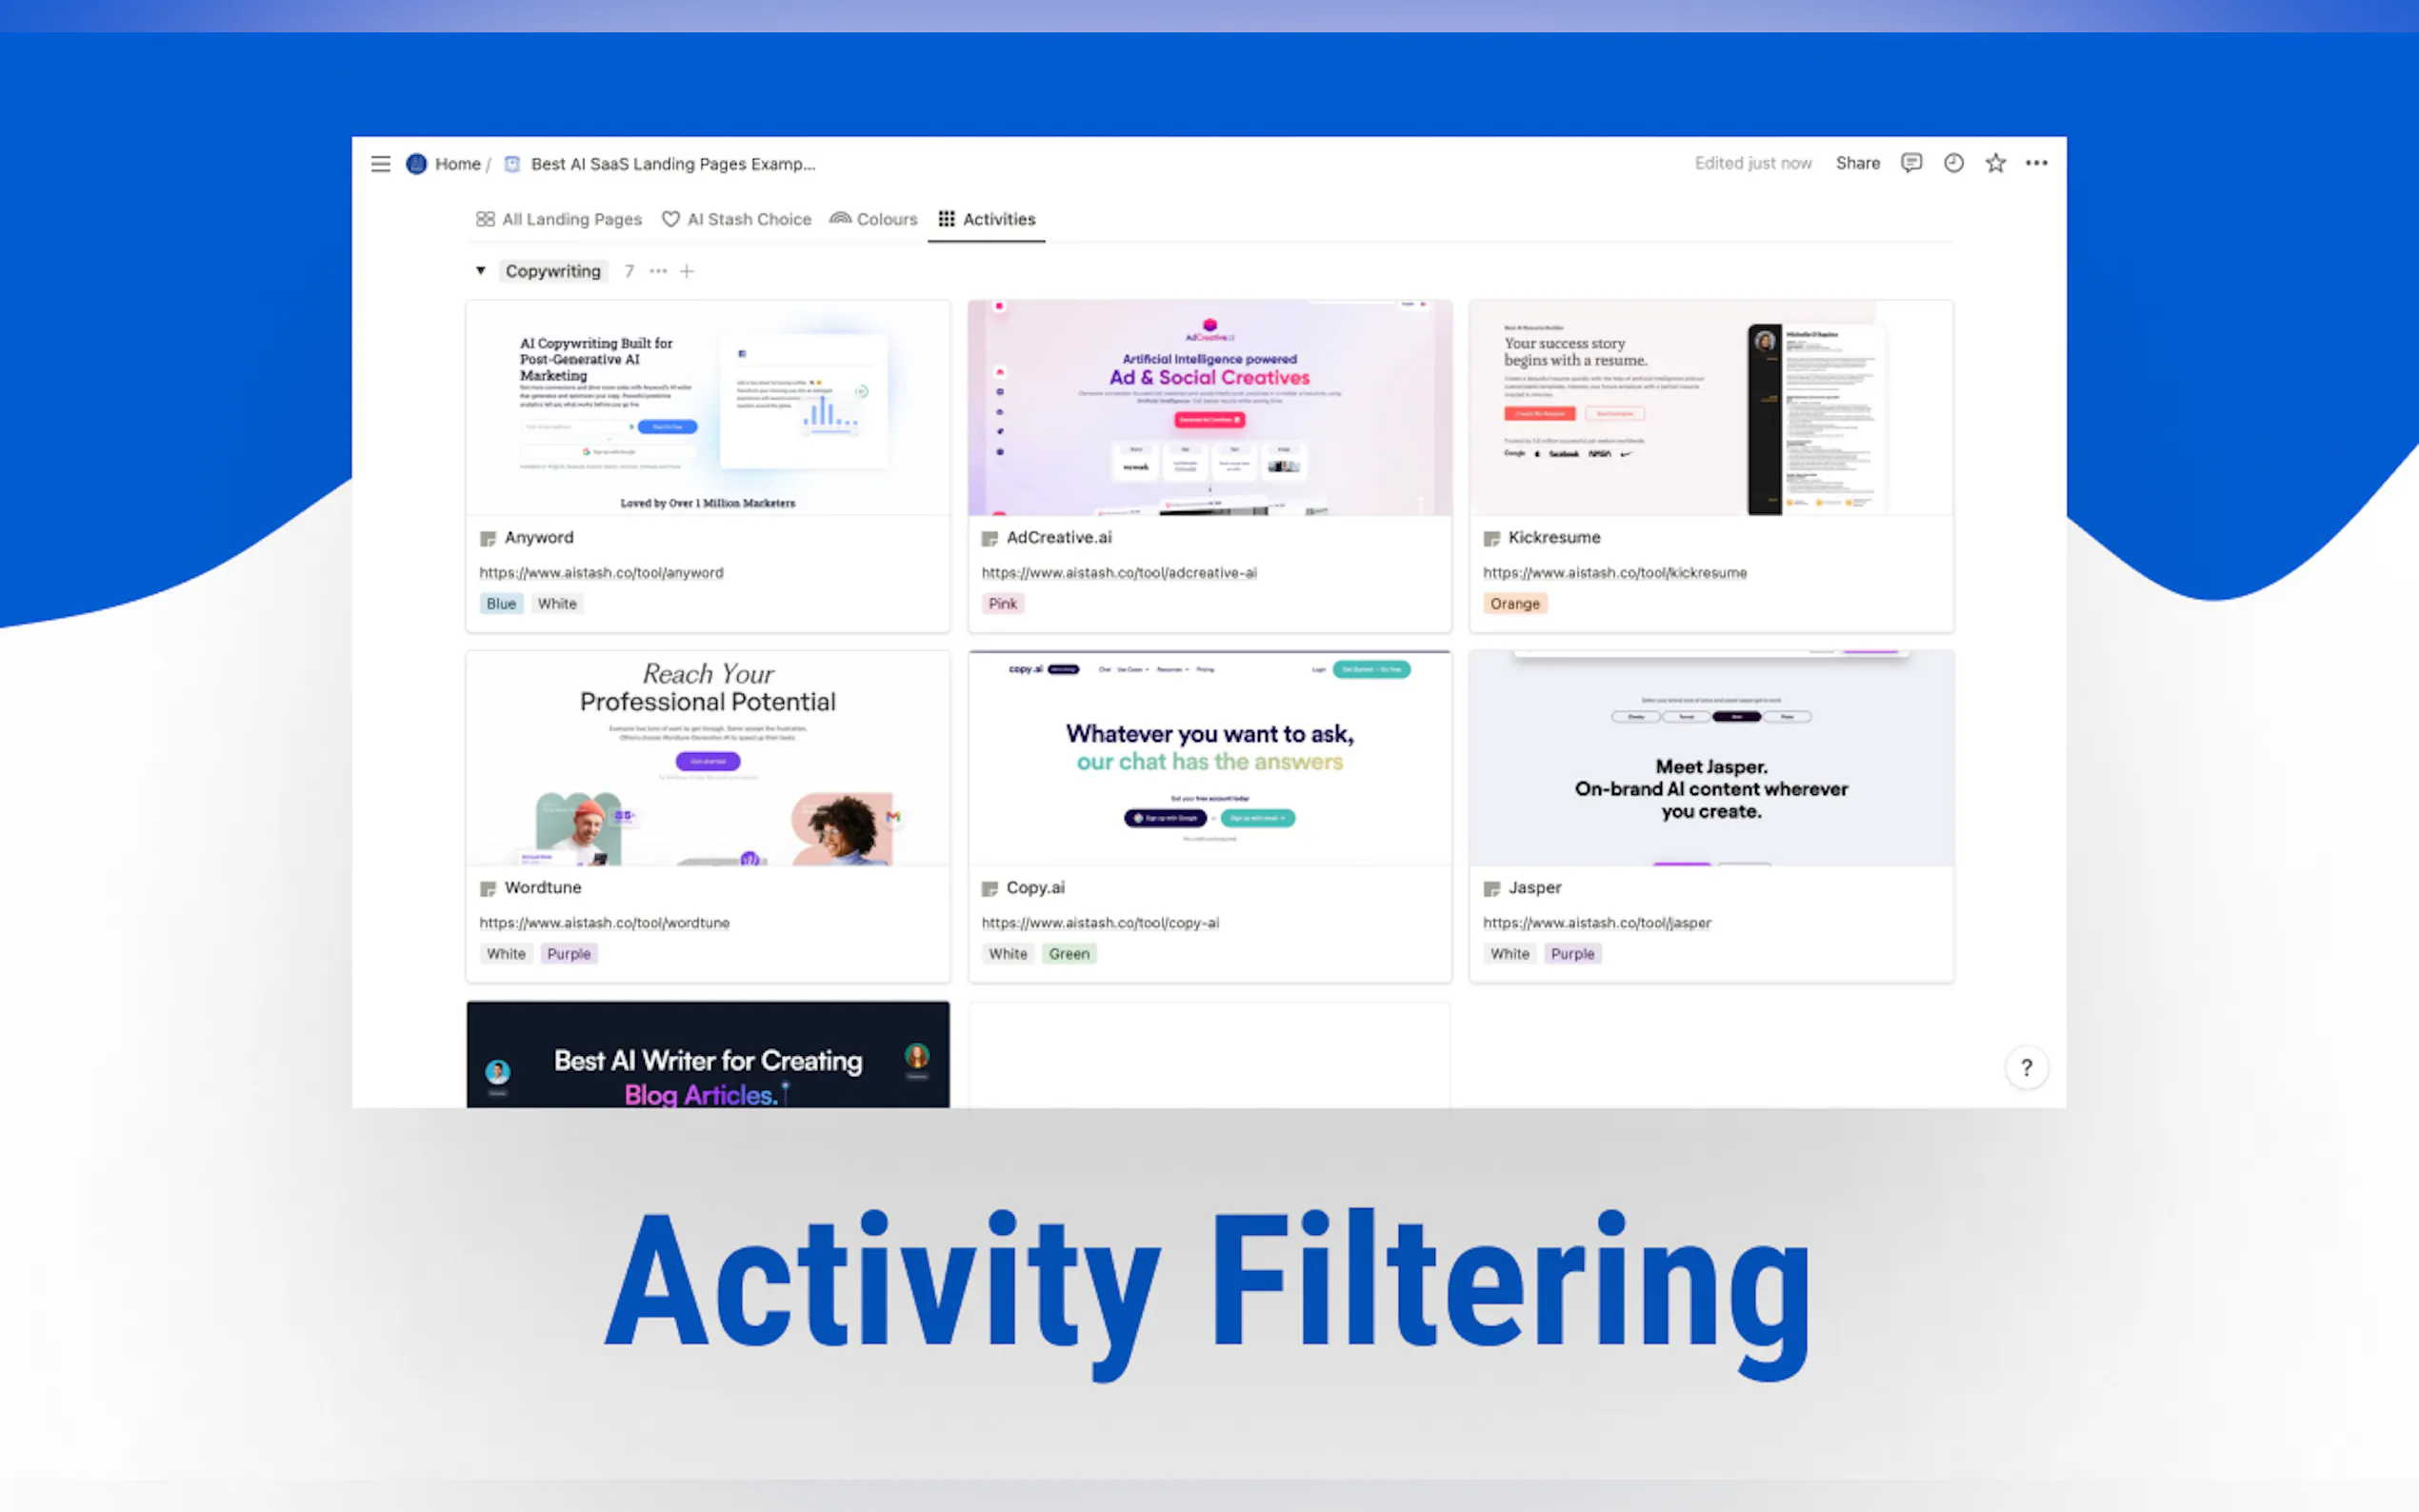Open the three-dot page options menu
Image resolution: width=2419 pixels, height=1512 pixels.
(x=2036, y=163)
